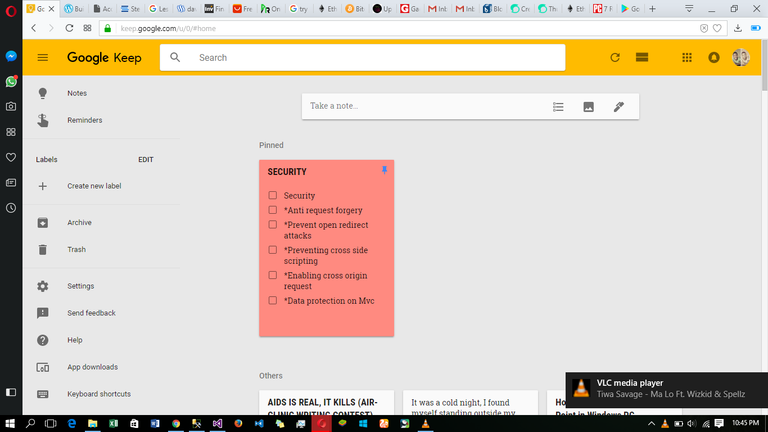Show hidden system tray icons chevron

(651, 424)
